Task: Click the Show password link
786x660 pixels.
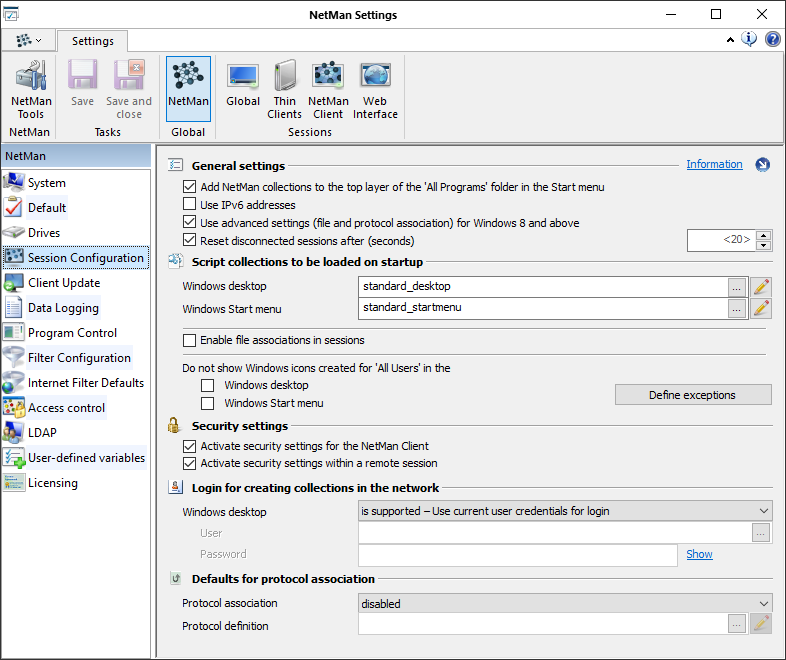Action: tap(699, 554)
